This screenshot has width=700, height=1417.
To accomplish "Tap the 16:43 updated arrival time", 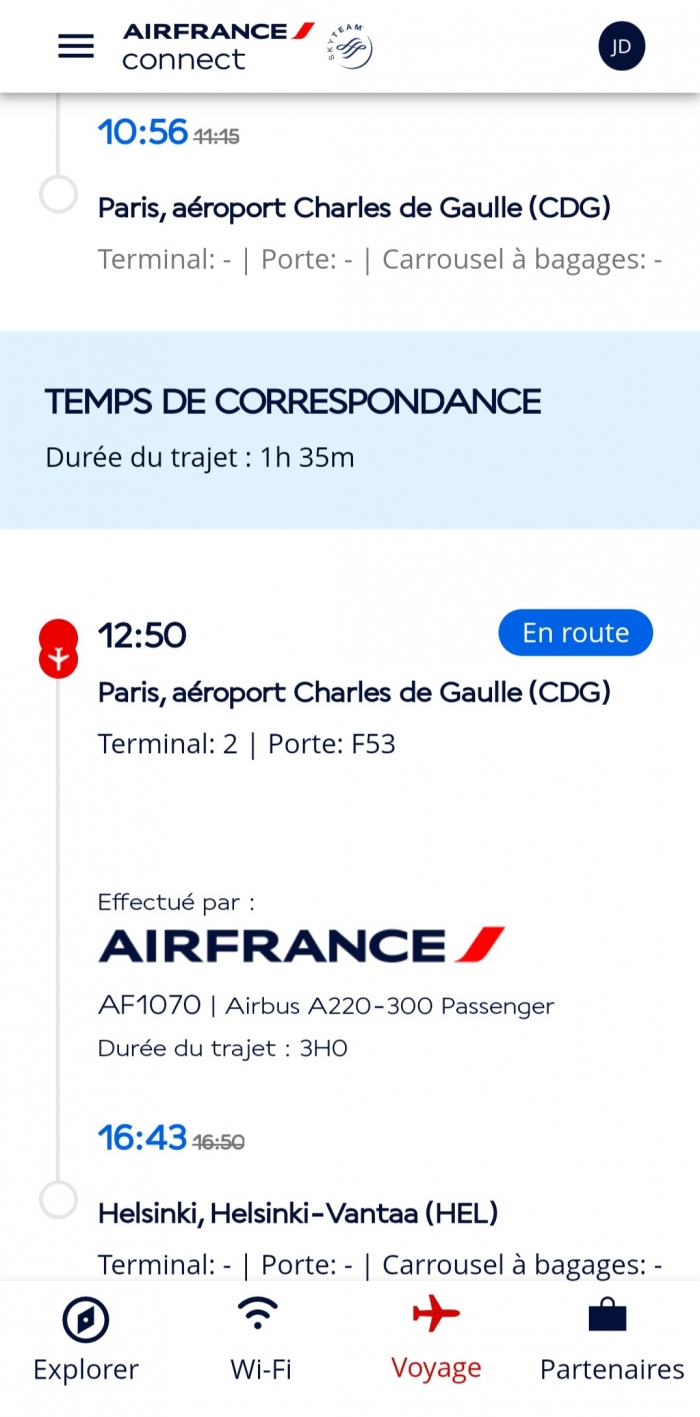I will (x=143, y=1138).
